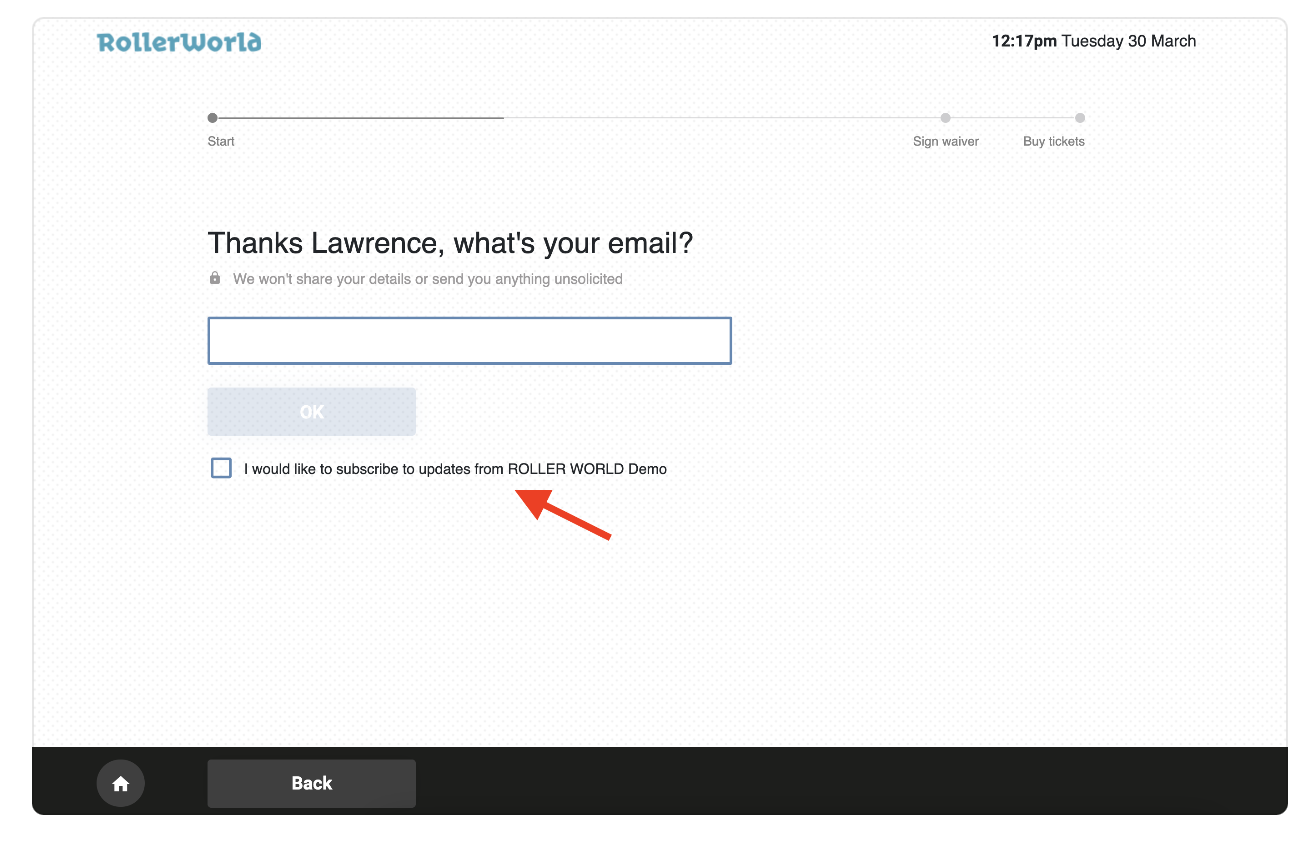Image resolution: width=1314 pixels, height=842 pixels.
Task: Click the padlock icon beside privacy note
Action: point(215,278)
